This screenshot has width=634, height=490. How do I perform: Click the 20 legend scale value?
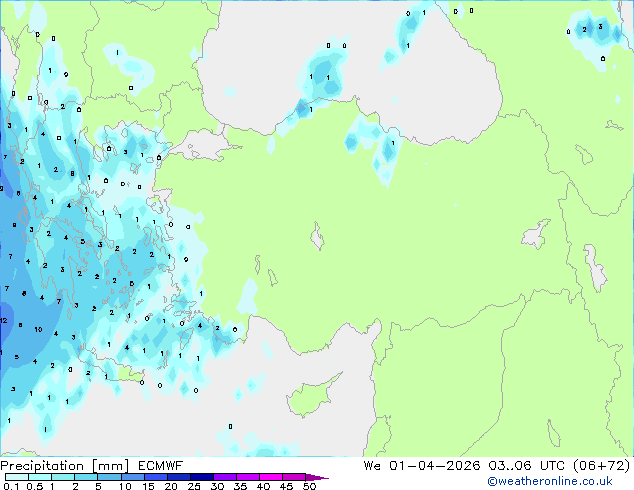click(x=171, y=486)
